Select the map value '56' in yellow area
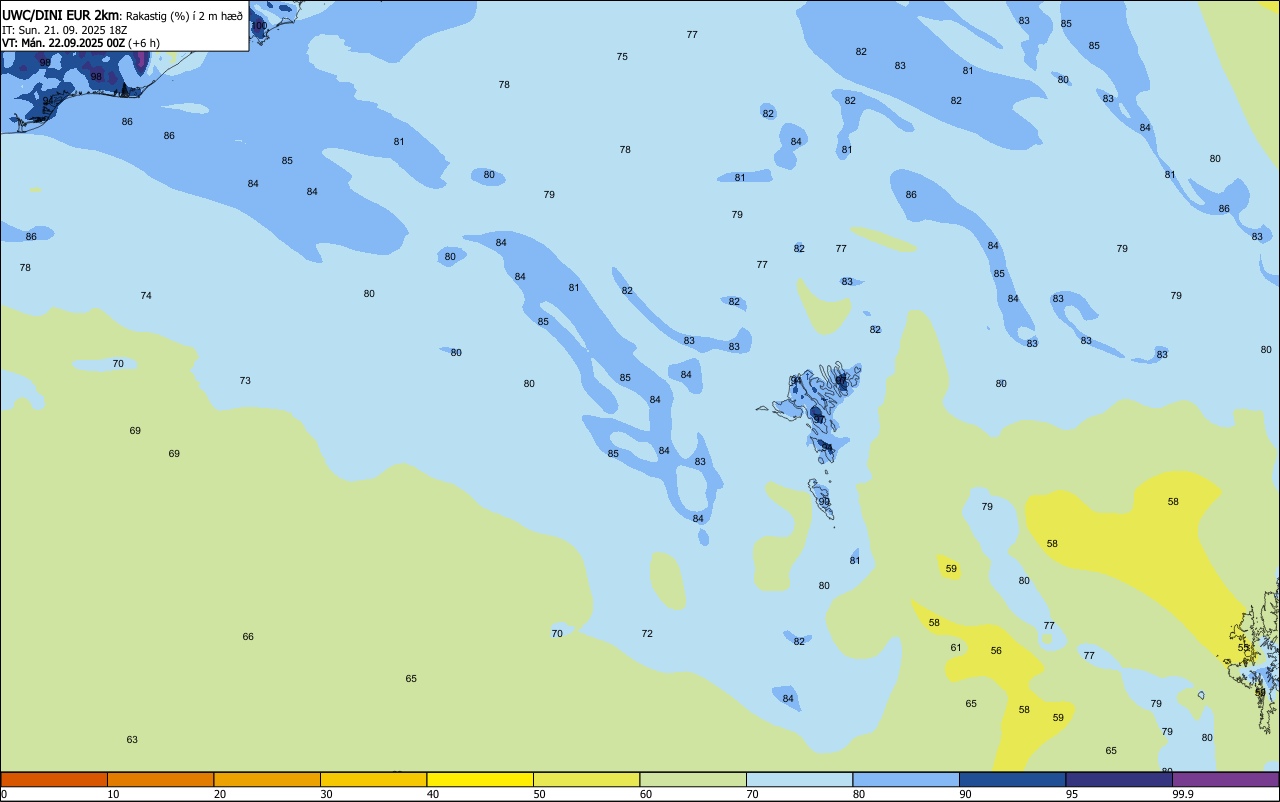 pos(996,651)
